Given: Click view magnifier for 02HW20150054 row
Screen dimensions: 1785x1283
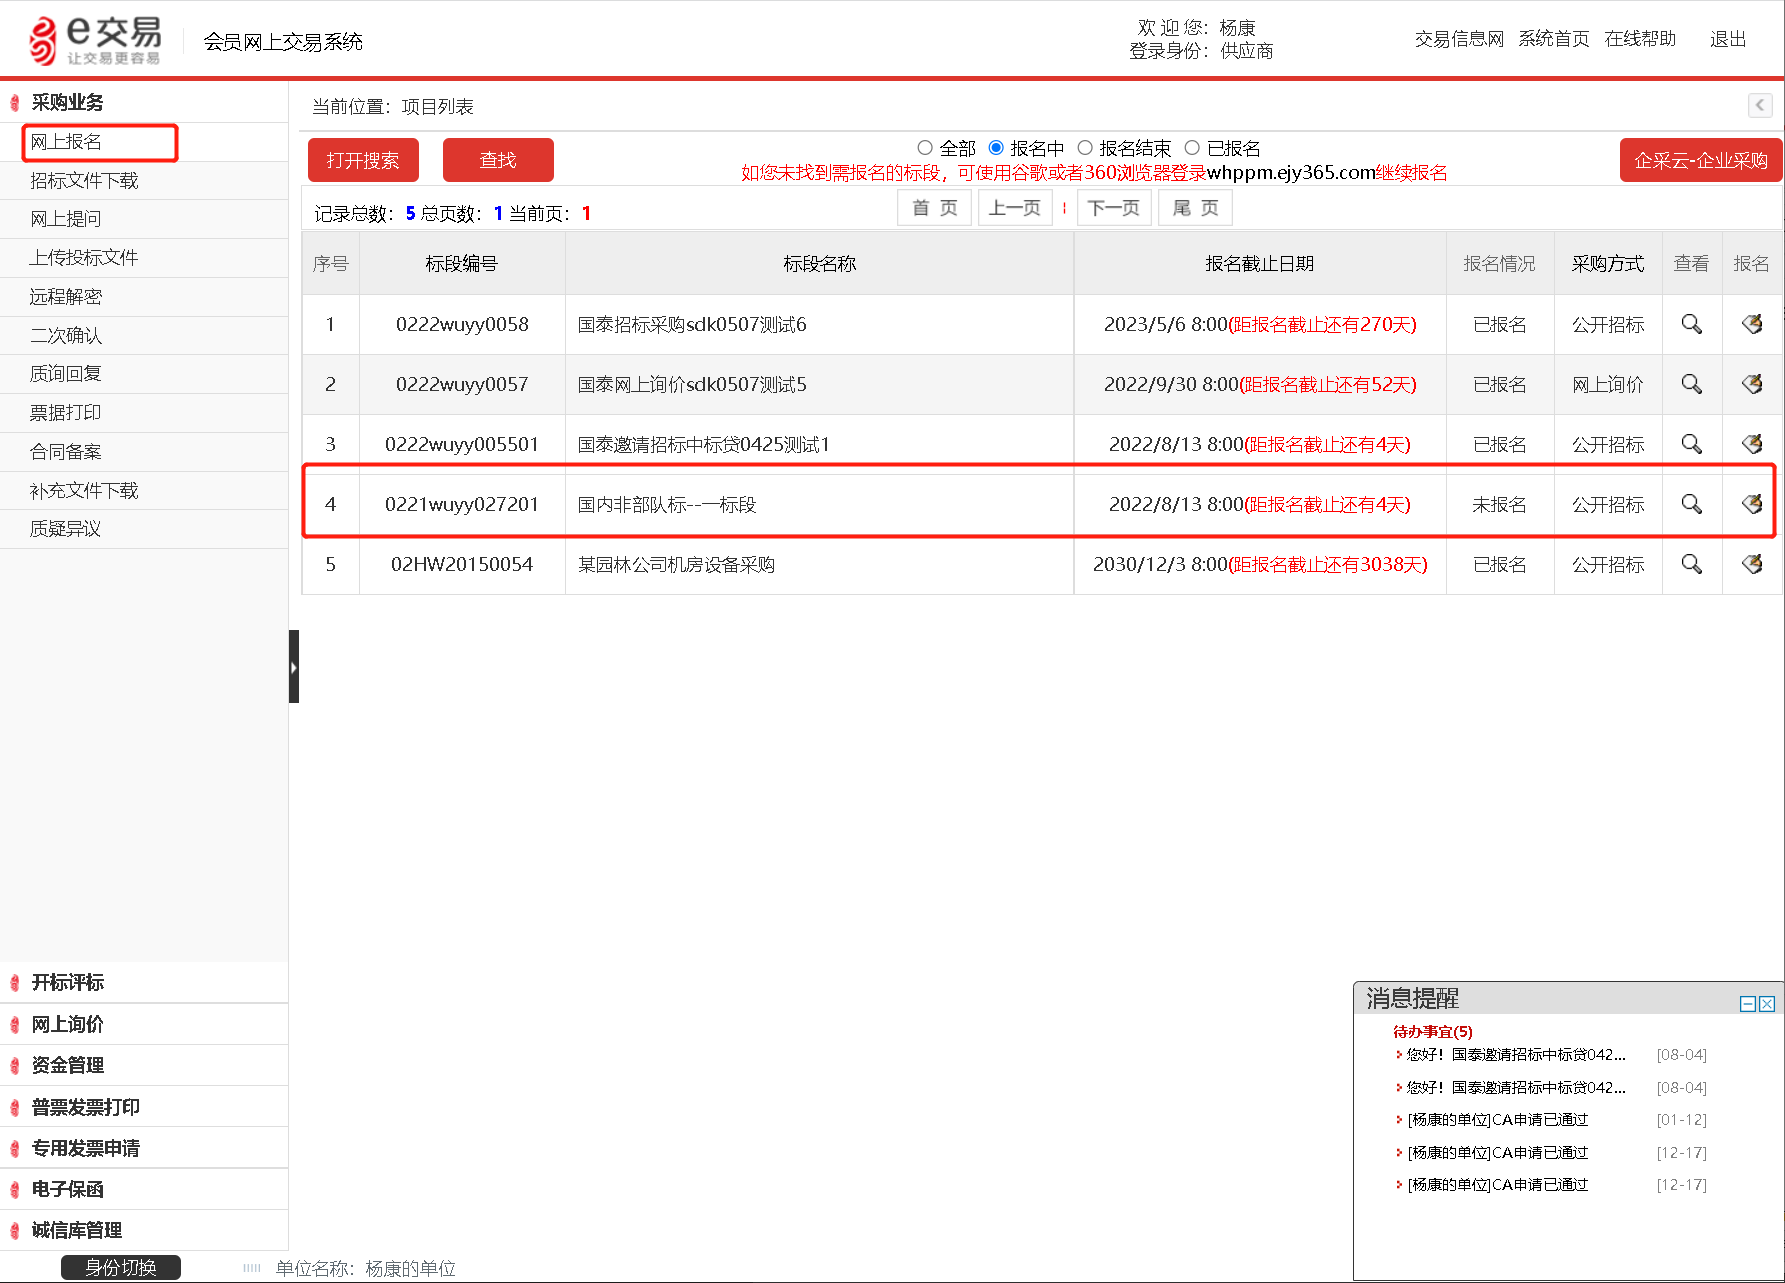Looking at the screenshot, I should [1691, 564].
